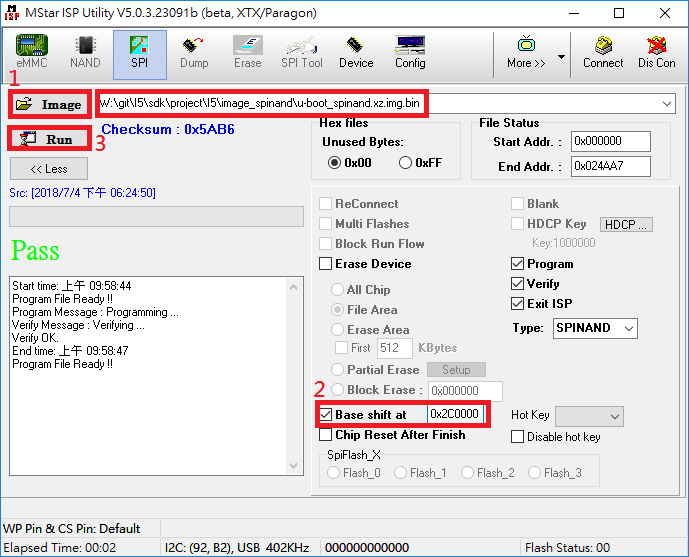Expand the image file path dropdown
689x557 pixels.
(667, 104)
